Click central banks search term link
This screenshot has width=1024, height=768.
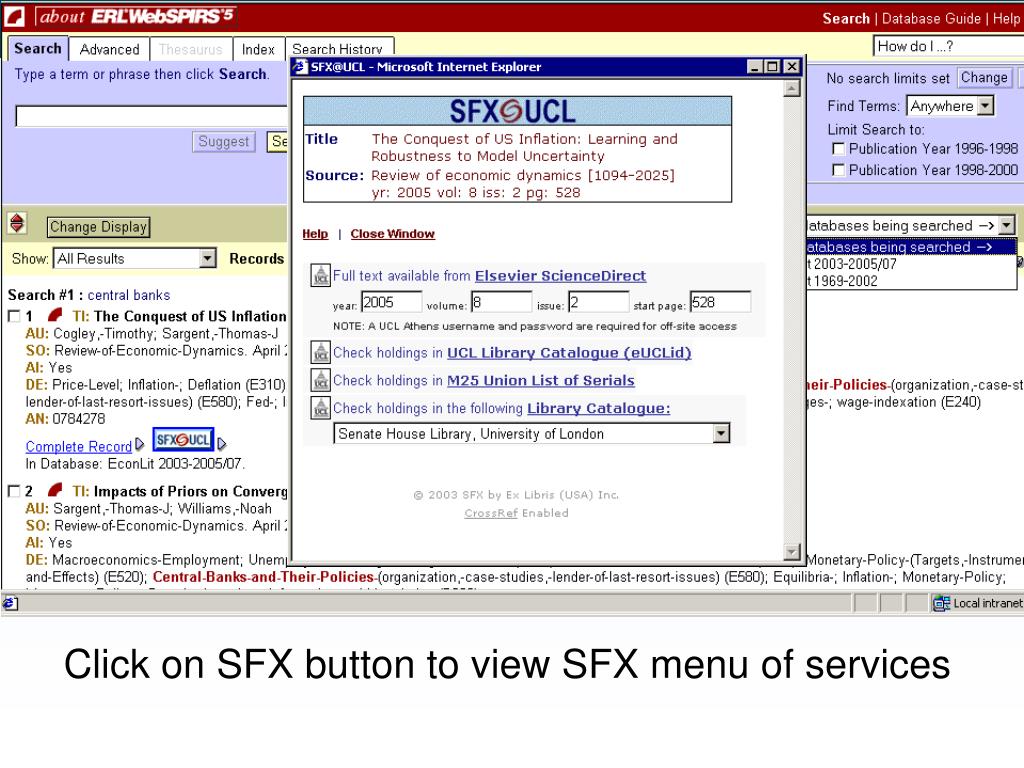click(129, 295)
